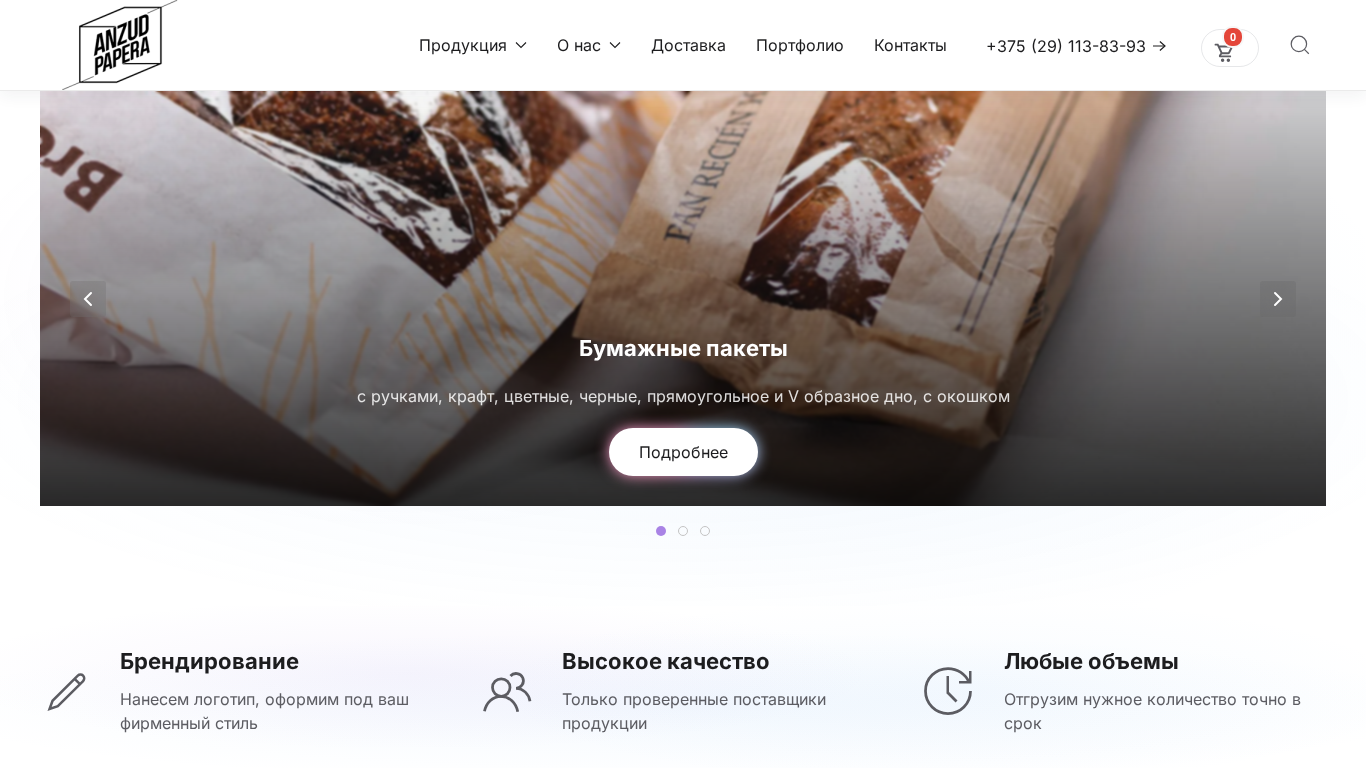This screenshot has height=768, width=1366.
Task: Select the first slider dot
Action: (x=661, y=531)
